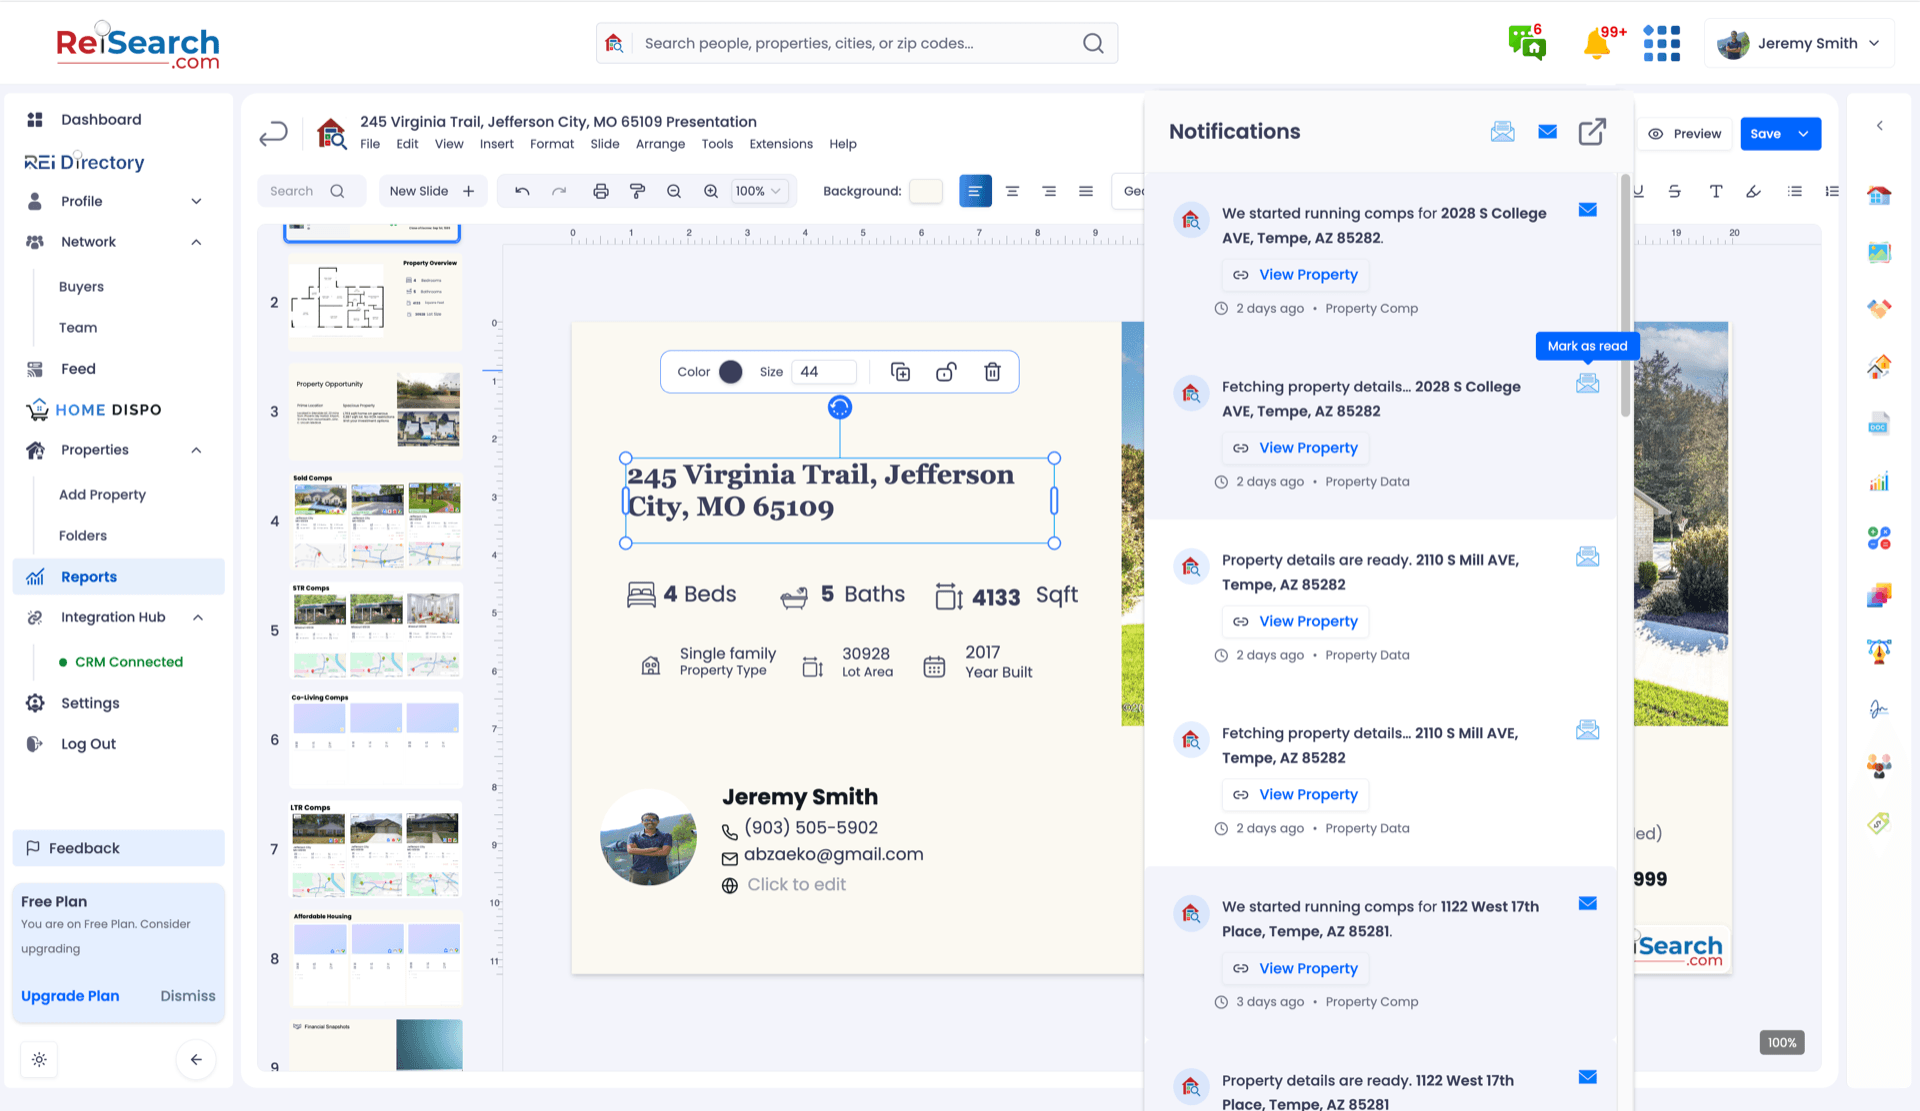The image size is (1920, 1111).
Task: Show only unread notifications envelope filter
Action: [1548, 131]
